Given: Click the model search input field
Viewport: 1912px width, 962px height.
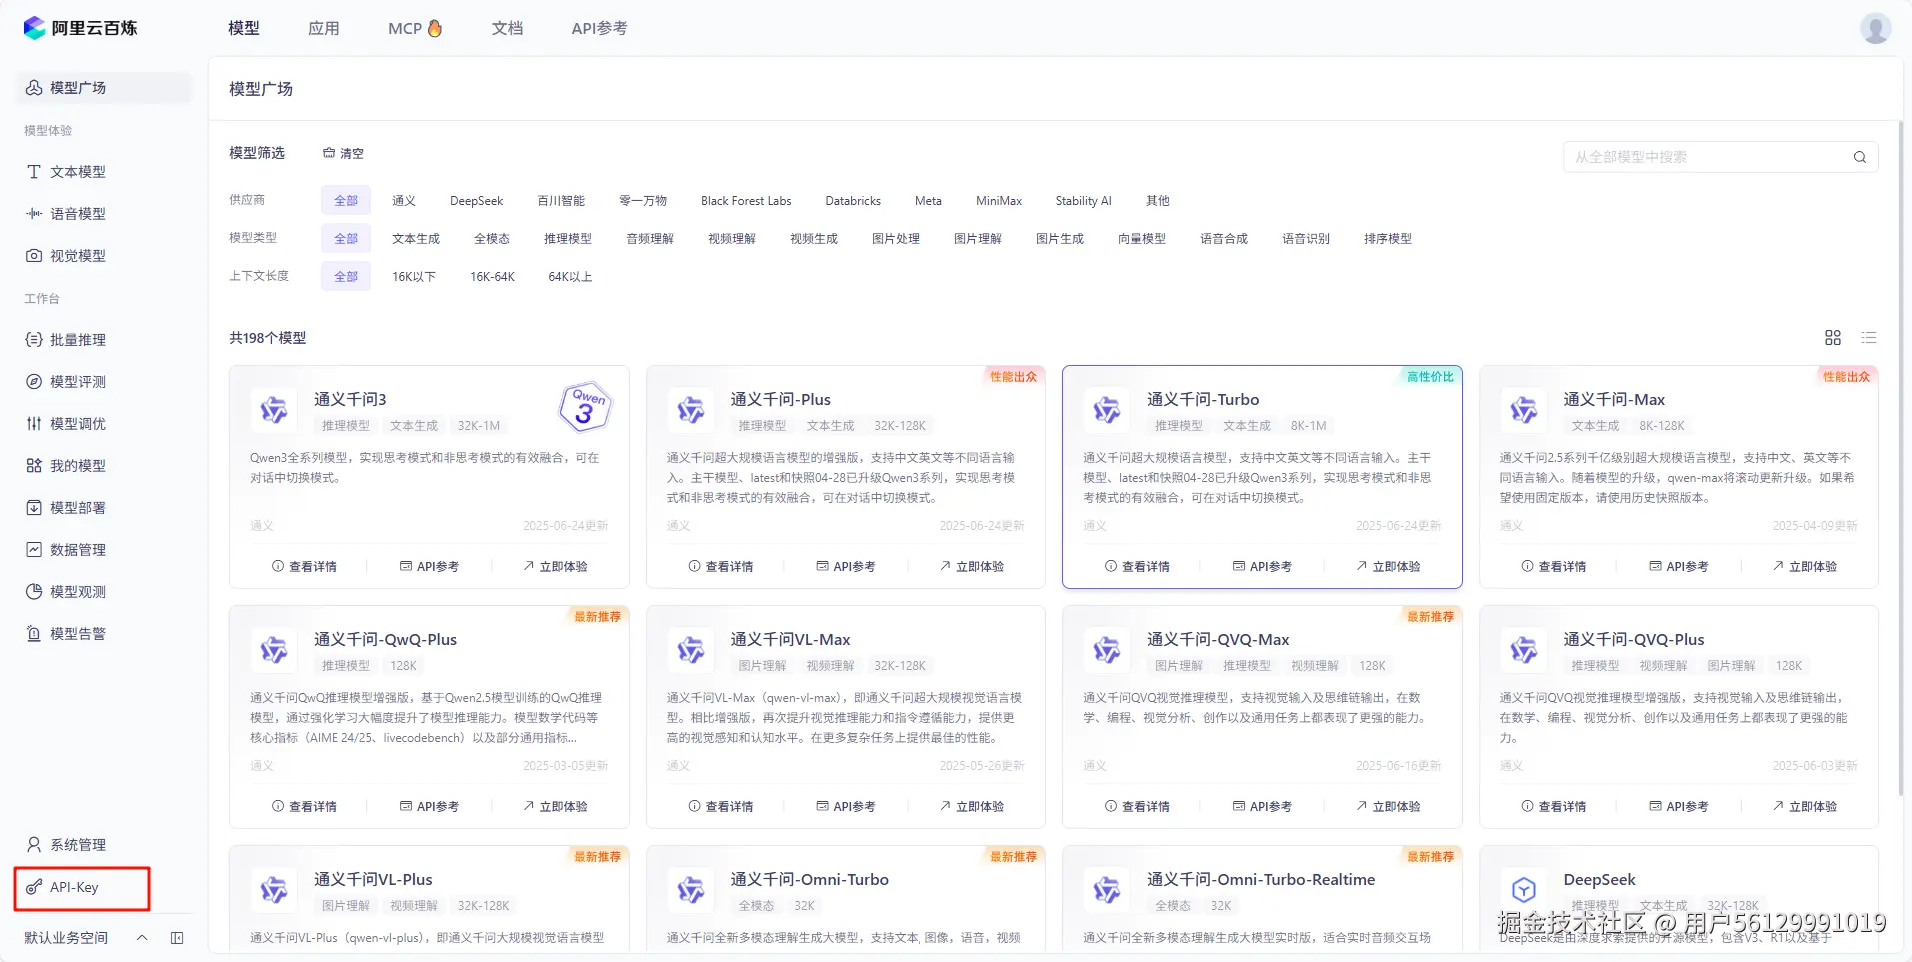Looking at the screenshot, I should coord(1720,157).
